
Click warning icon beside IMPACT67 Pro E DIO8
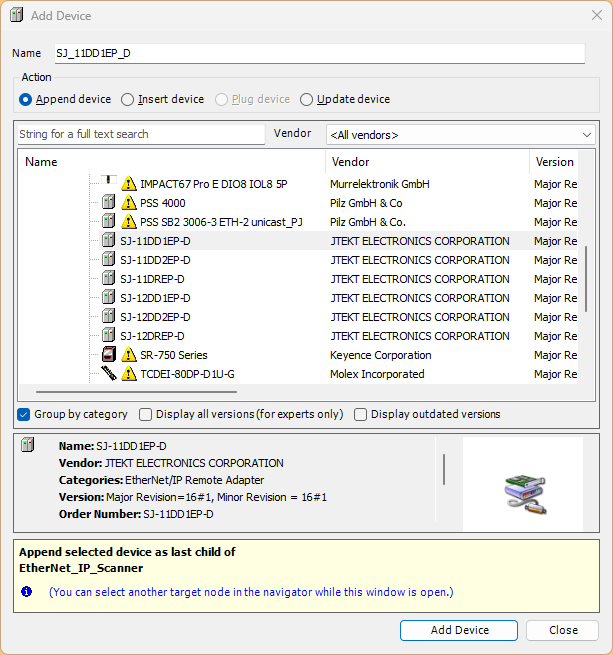(129, 184)
